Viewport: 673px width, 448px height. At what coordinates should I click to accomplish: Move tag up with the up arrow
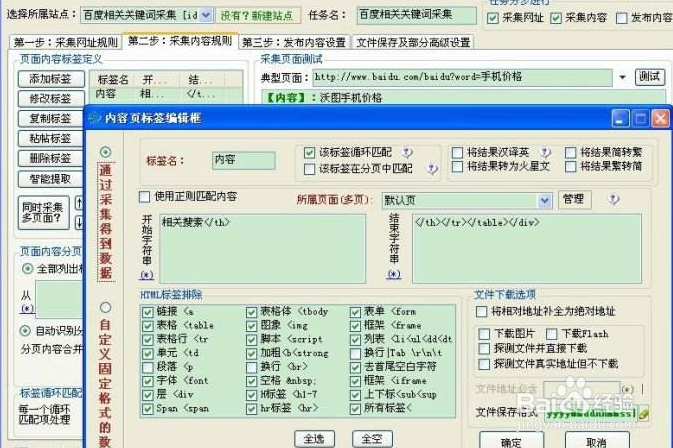(79, 203)
